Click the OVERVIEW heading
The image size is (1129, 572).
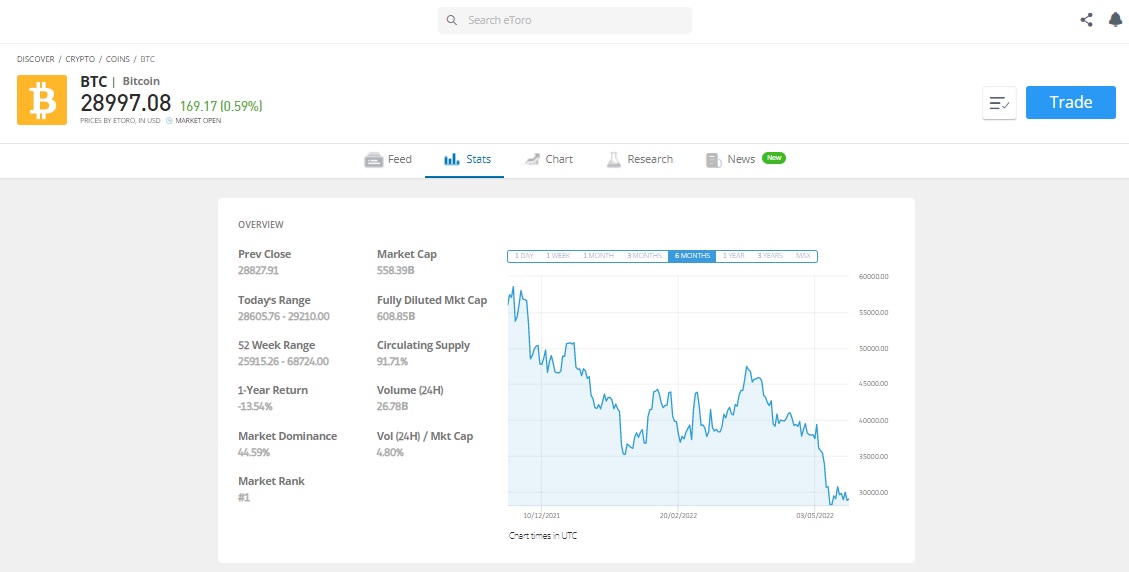pyautogui.click(x=261, y=225)
